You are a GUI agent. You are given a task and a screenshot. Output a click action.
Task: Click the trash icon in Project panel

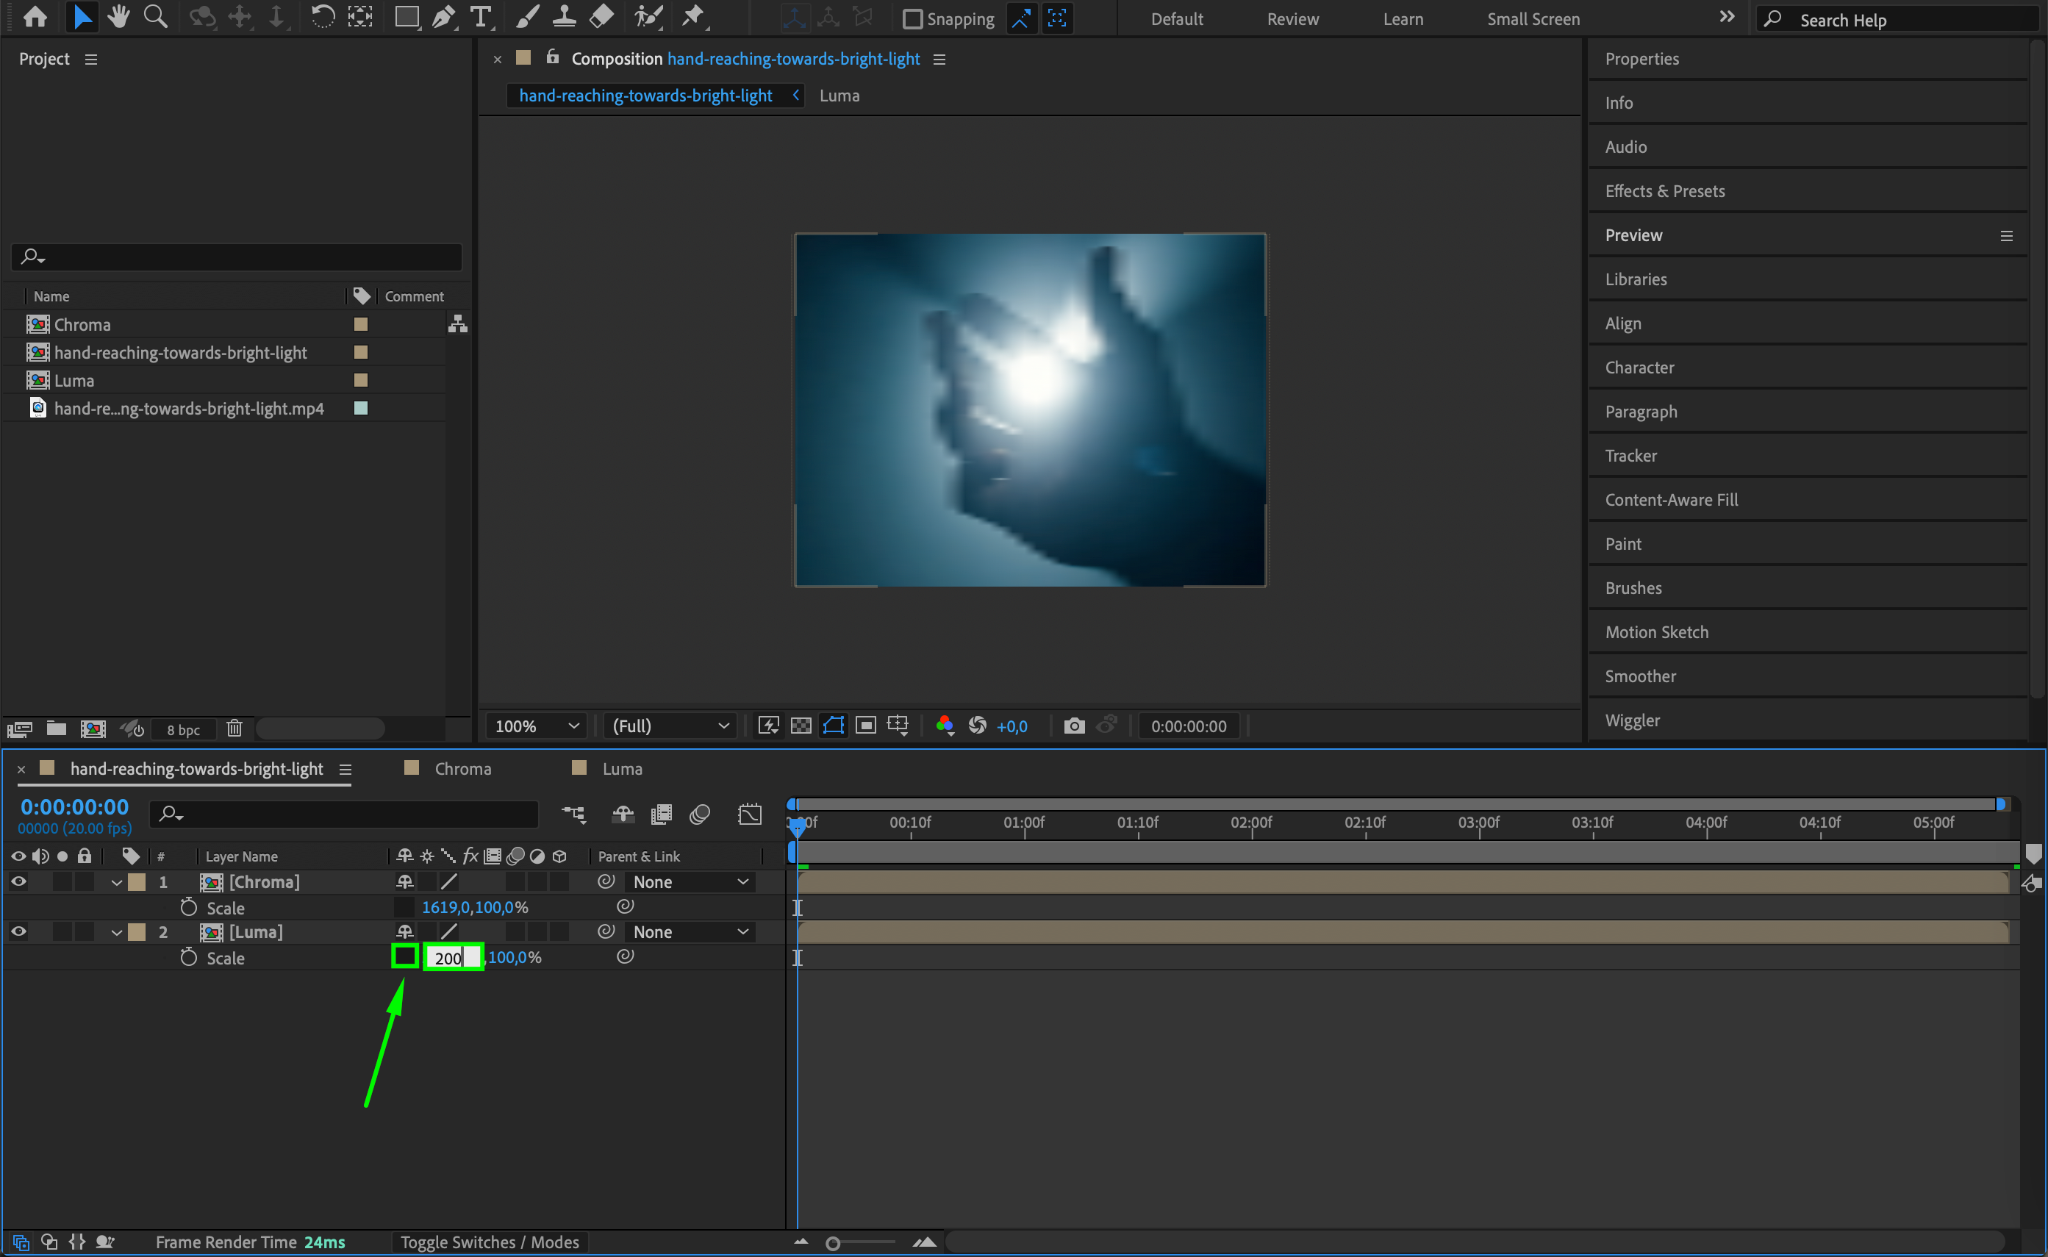click(x=234, y=729)
